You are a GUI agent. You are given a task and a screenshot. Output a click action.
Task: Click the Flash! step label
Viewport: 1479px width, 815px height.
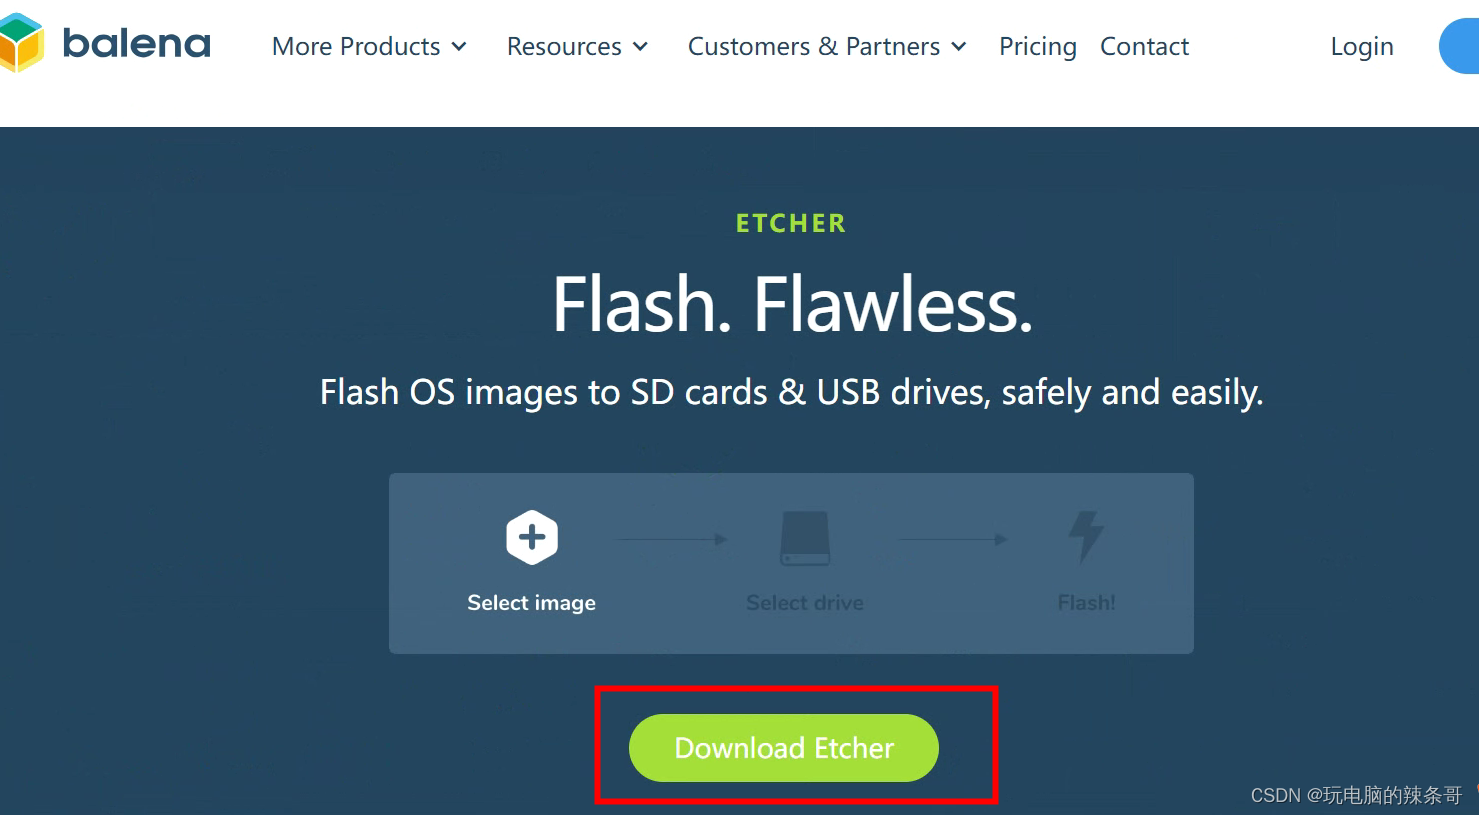coord(1087,603)
